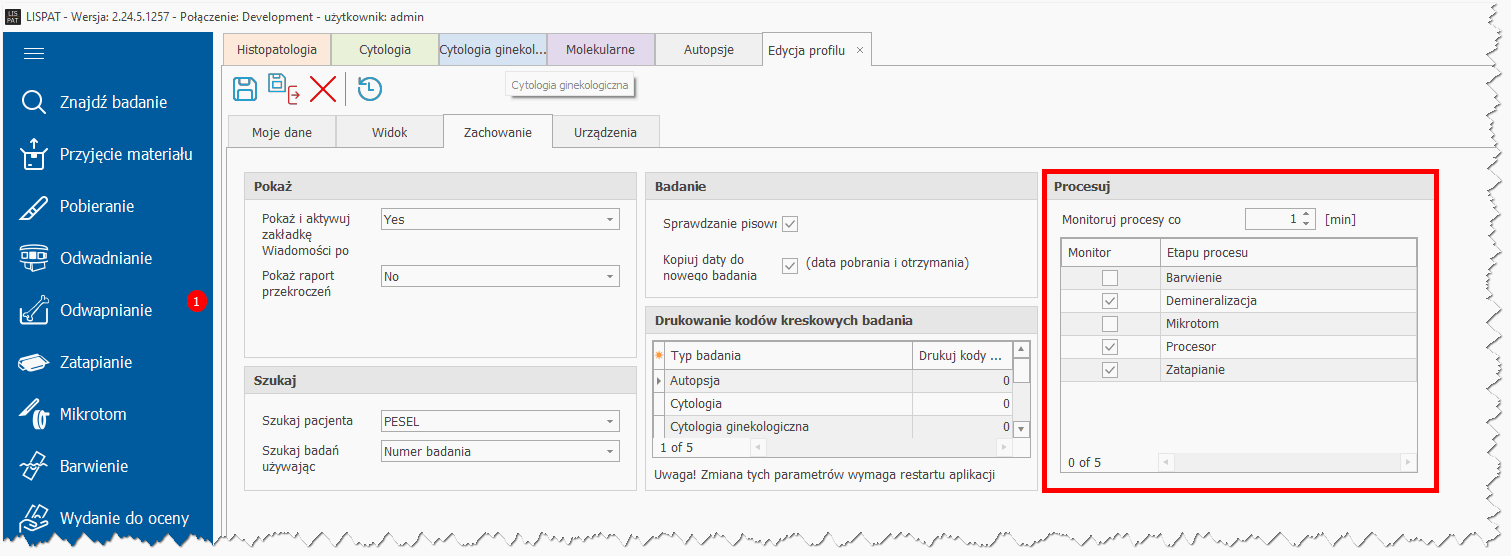Toggle the hamburger menu in the sidebar

pos(34,54)
